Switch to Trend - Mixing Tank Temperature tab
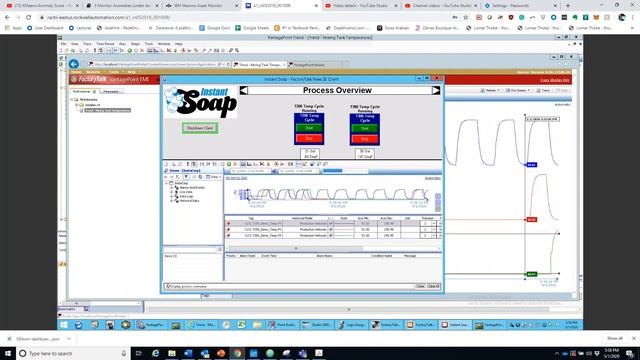Viewport: 640px width, 360px height. tap(260, 64)
